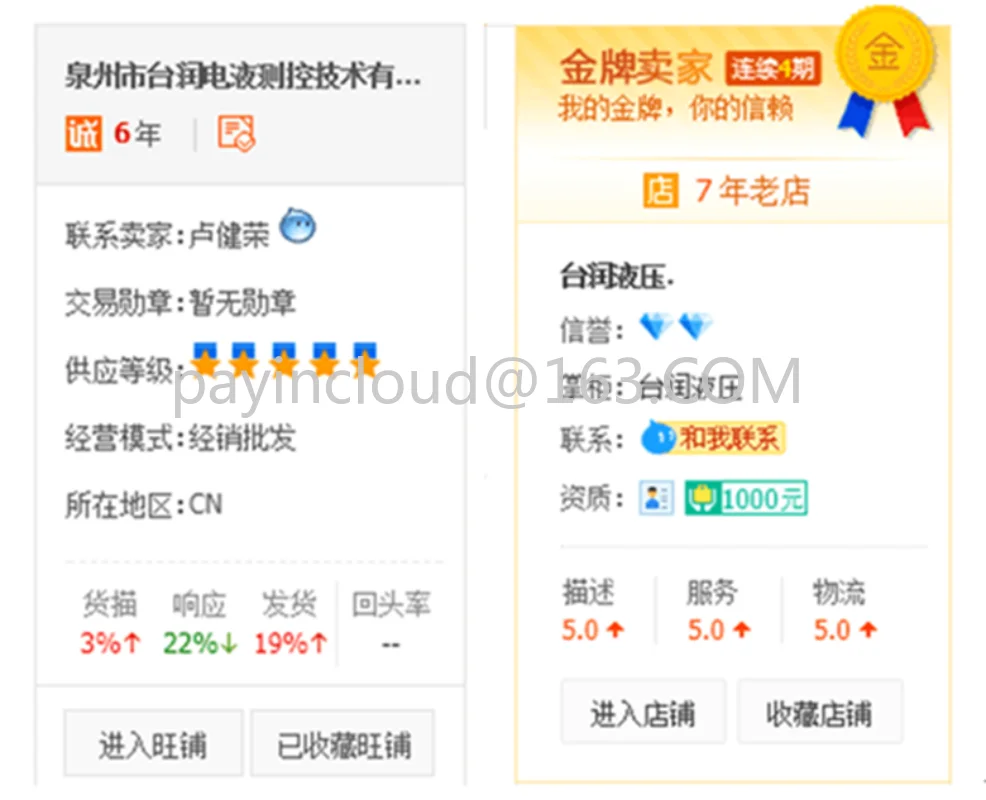Click the green 1000元 deposit badge
The width and height of the screenshot is (986, 800).
tap(746, 498)
